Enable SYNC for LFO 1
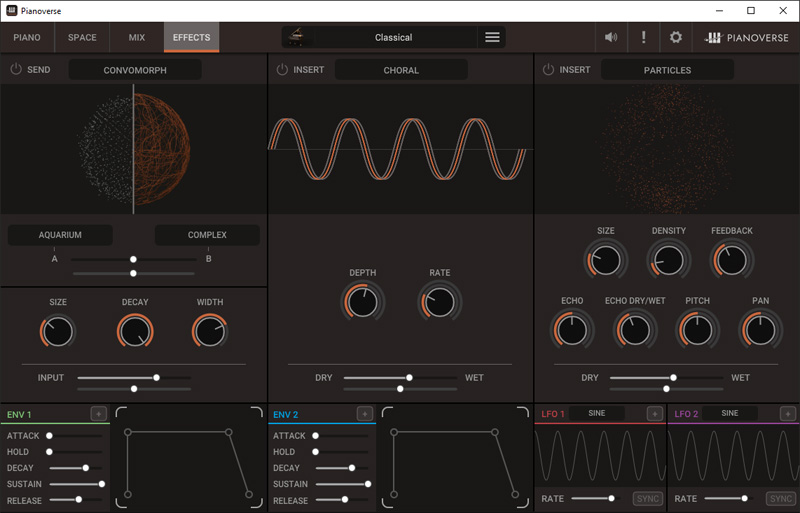The image size is (800, 513). point(646,498)
